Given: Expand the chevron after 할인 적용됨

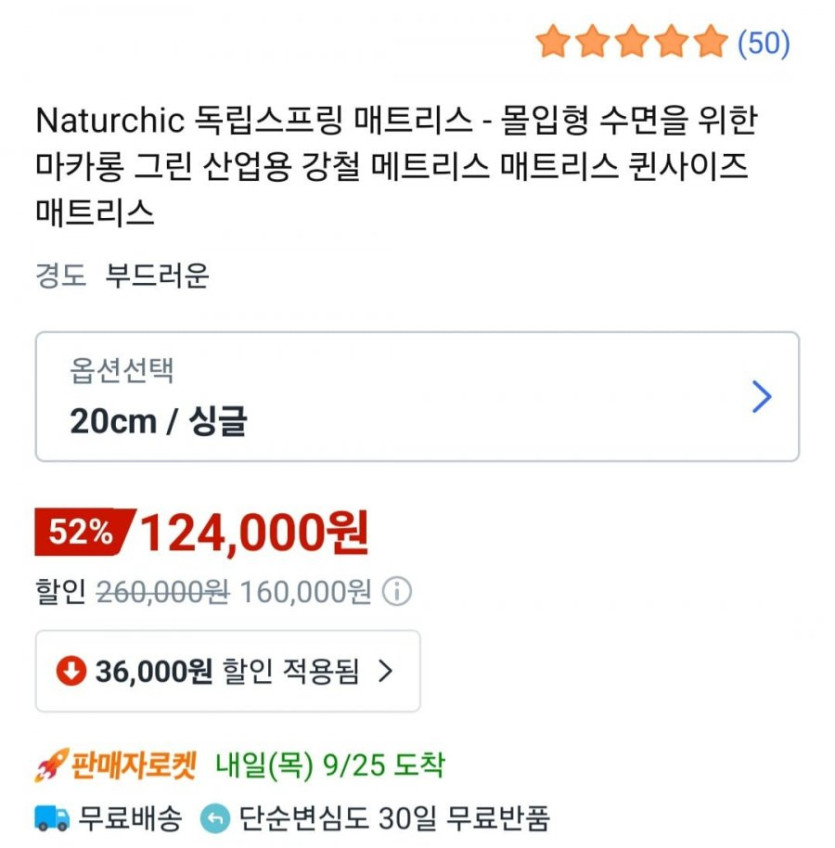Looking at the screenshot, I should click(x=385, y=671).
